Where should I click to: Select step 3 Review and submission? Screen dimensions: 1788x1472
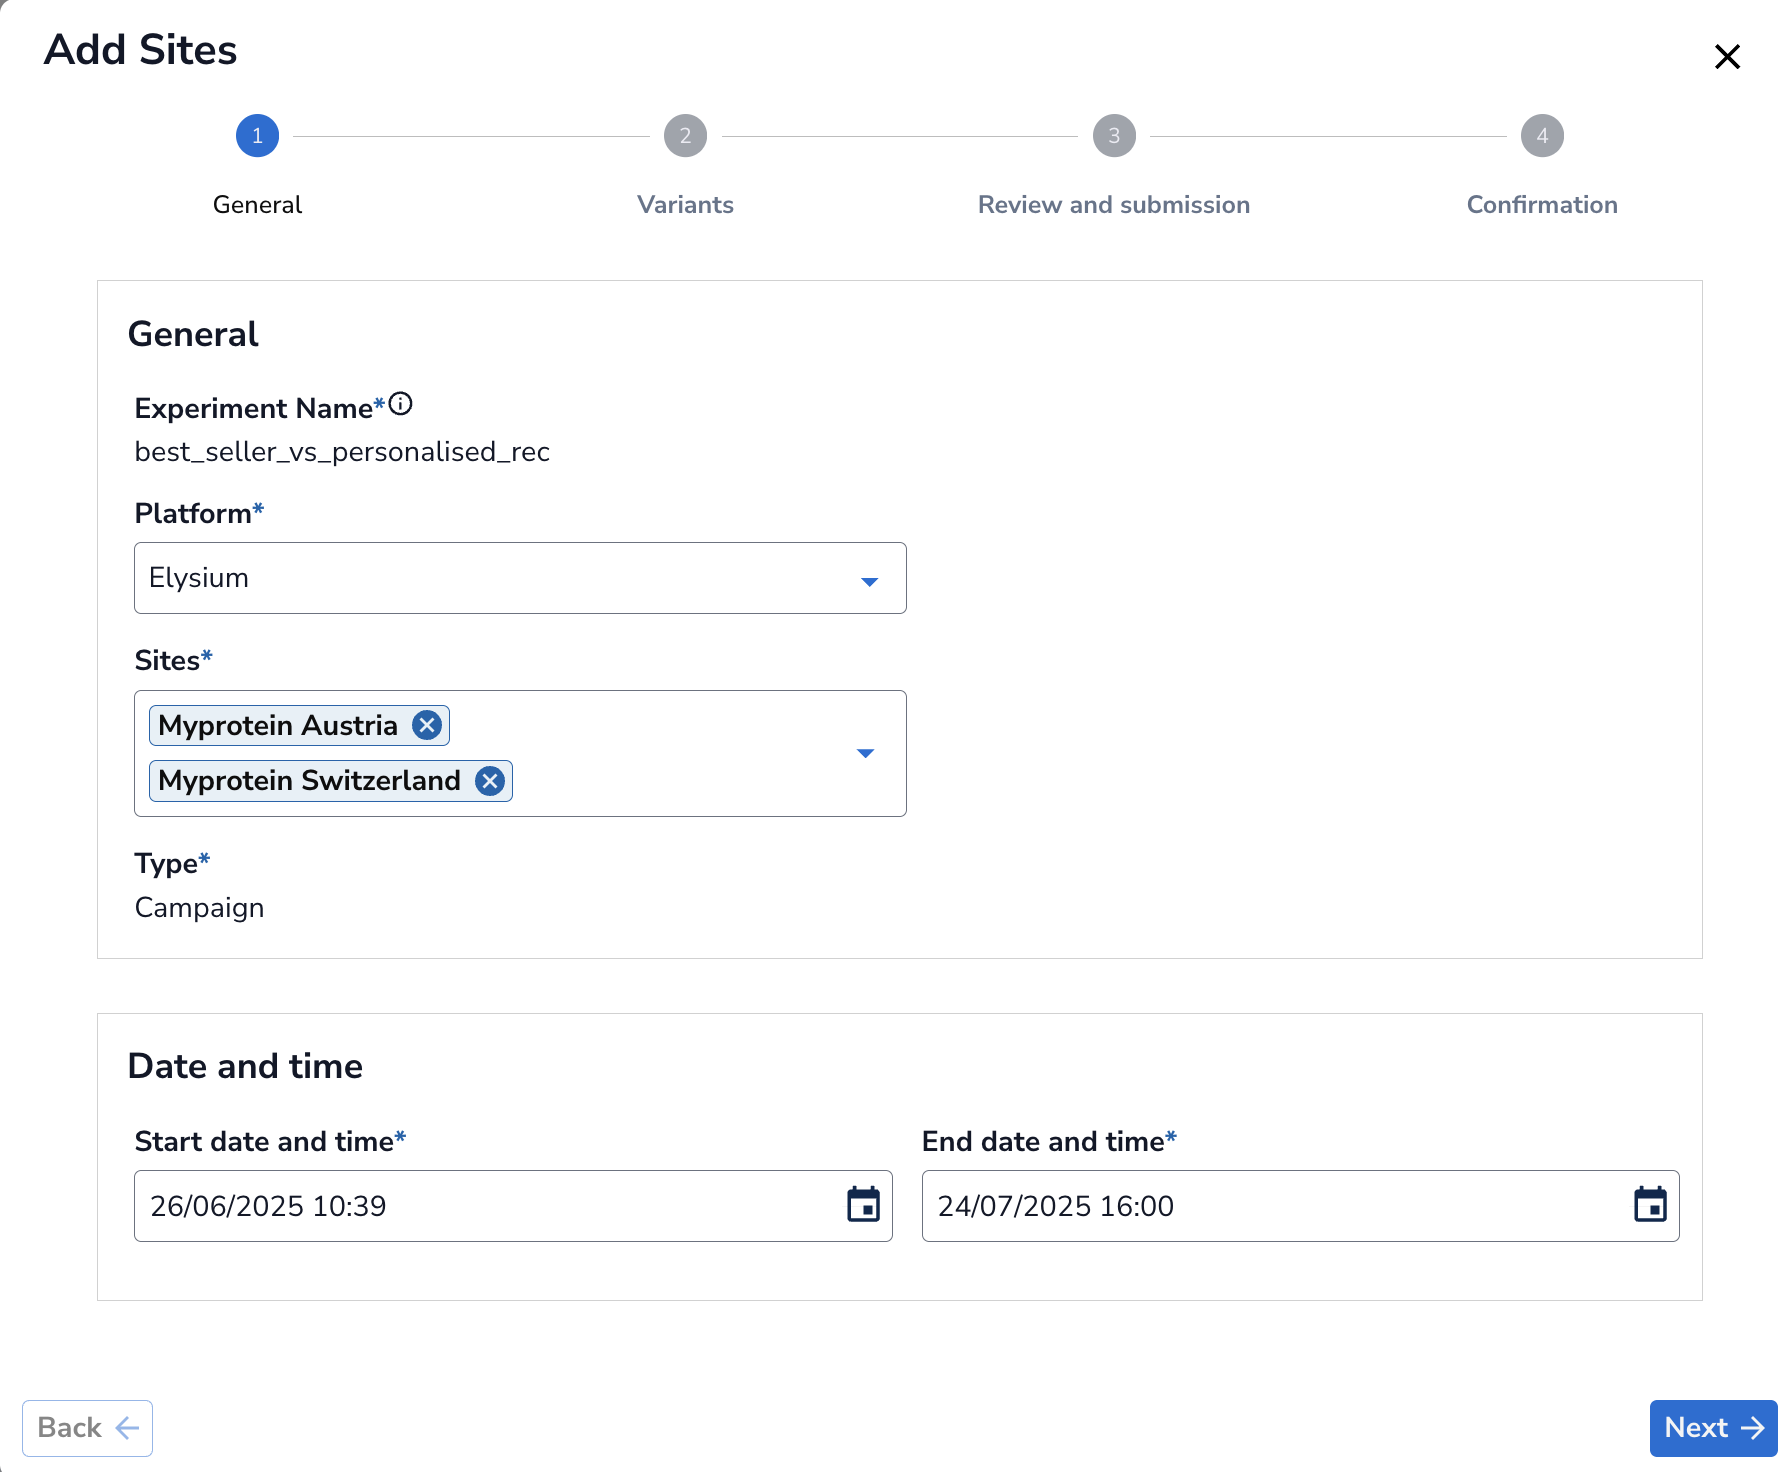[x=1113, y=136]
